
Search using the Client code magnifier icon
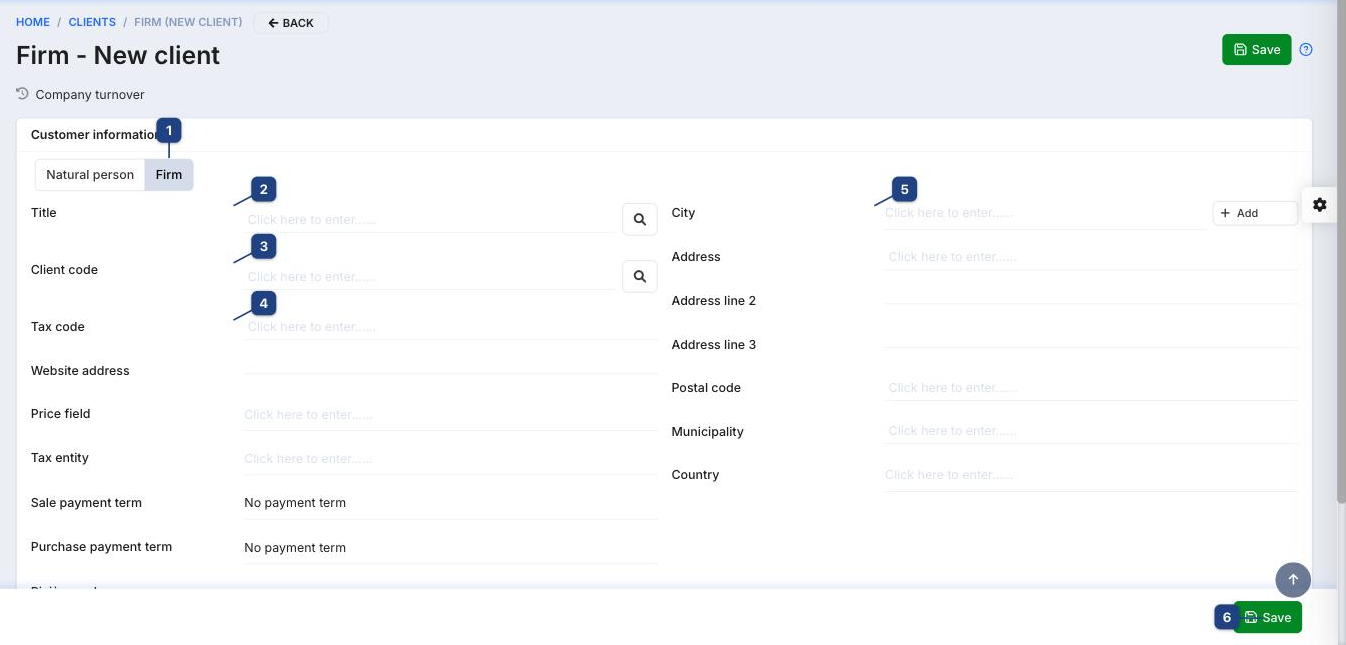click(x=640, y=276)
